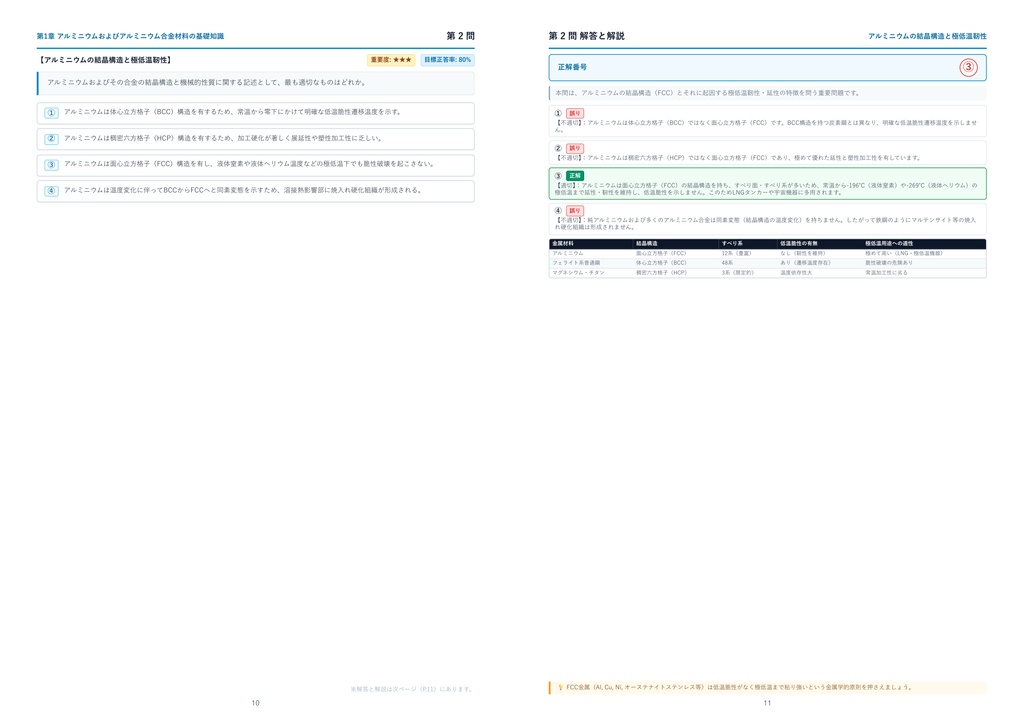Click the red circled ③ in the 正解番号 box
This screenshot has width=1024, height=724.
coord(968,67)
